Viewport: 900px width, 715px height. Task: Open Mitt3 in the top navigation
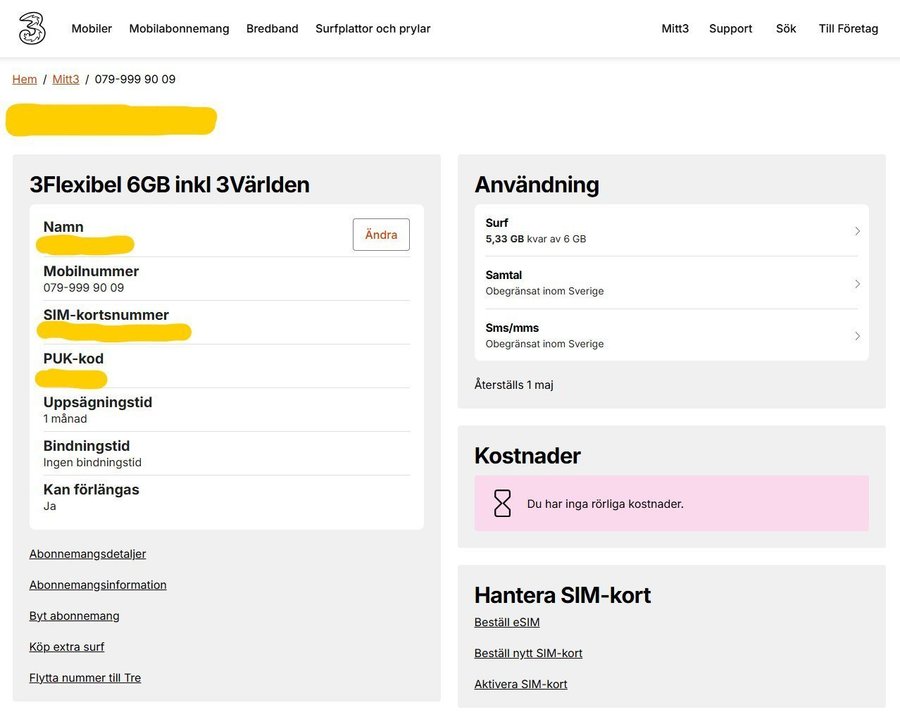pyautogui.click(x=675, y=29)
